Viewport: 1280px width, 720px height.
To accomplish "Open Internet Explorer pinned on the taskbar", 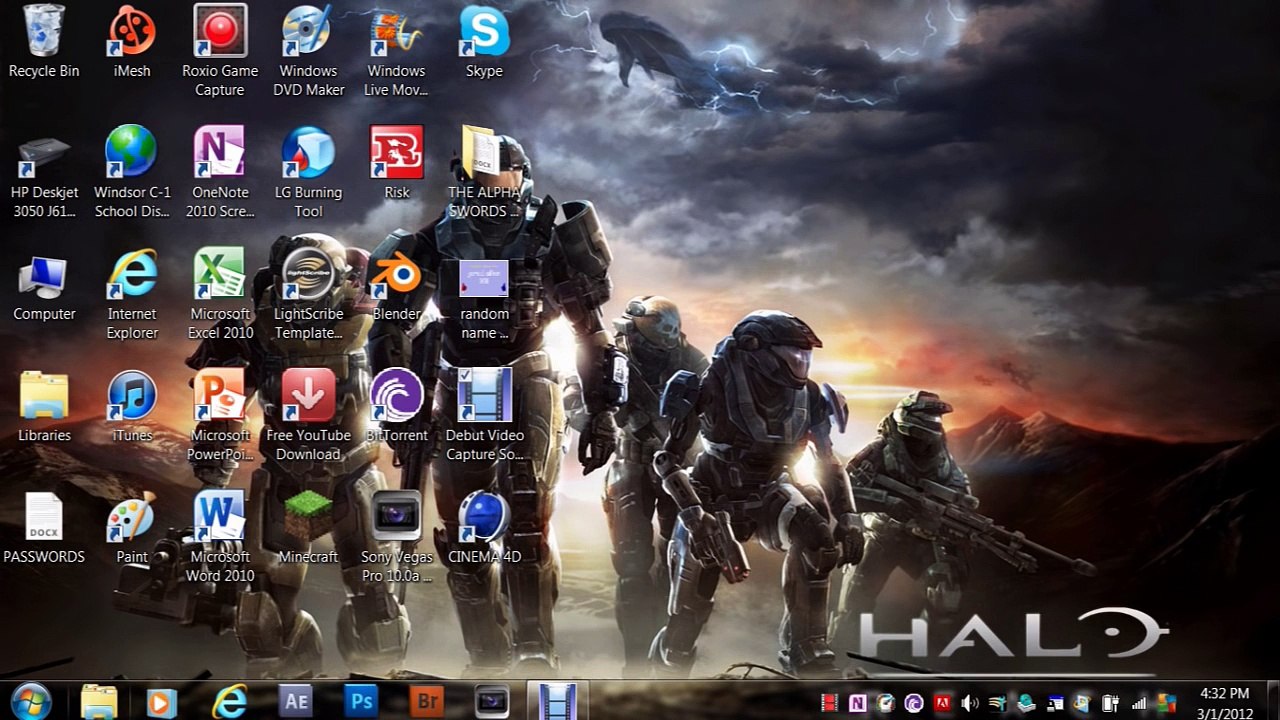I will [229, 701].
